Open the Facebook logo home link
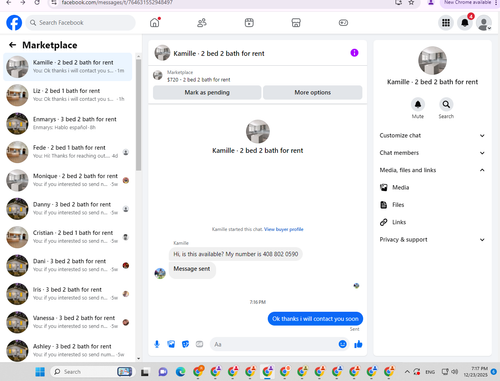This screenshot has width=500, height=381. [x=14, y=23]
